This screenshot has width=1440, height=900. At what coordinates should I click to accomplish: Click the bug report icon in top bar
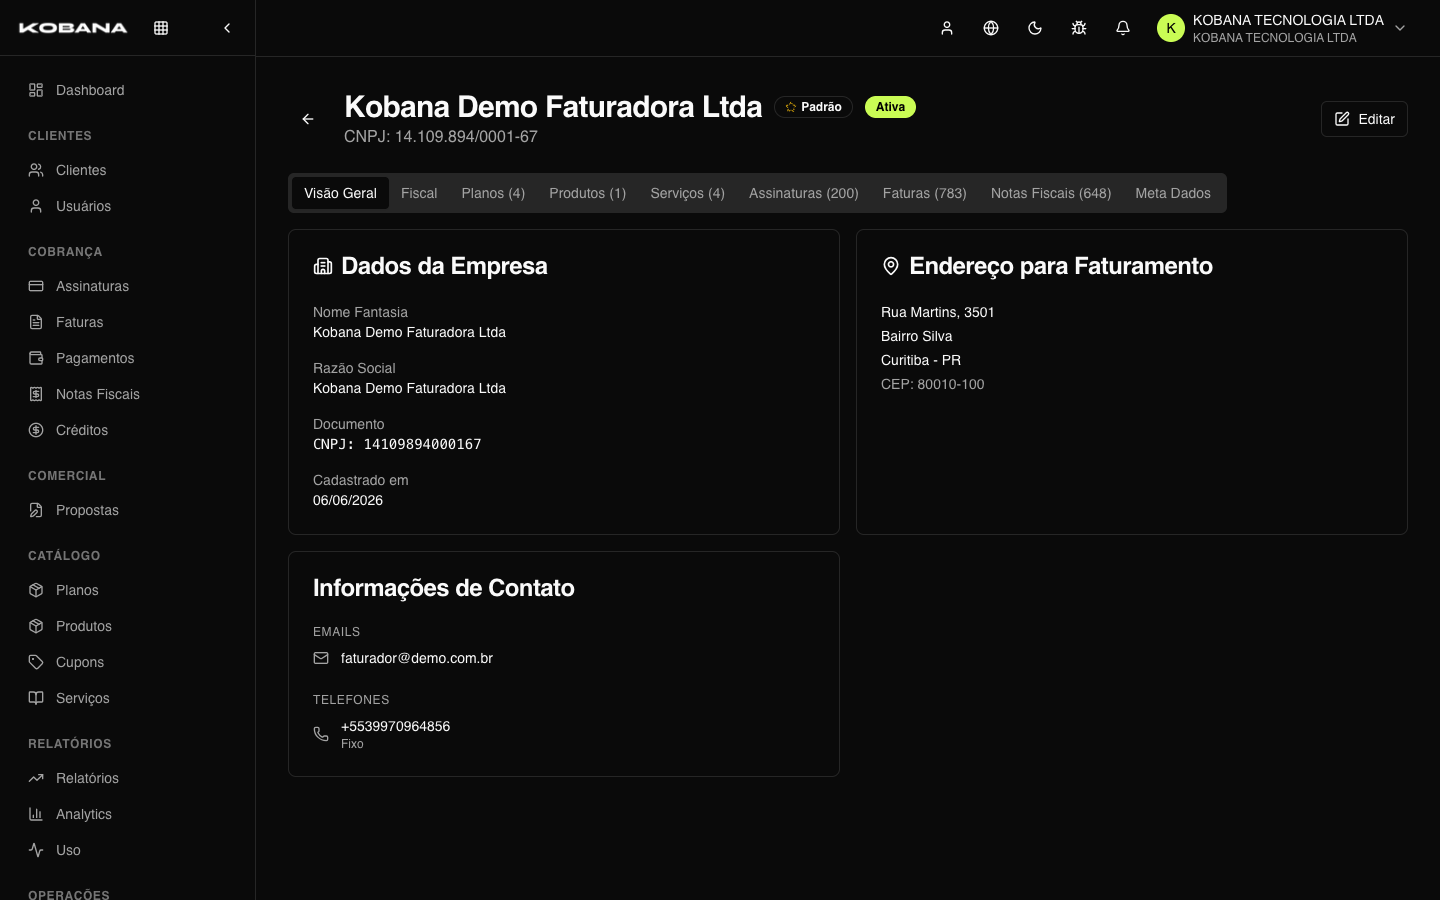[1079, 28]
